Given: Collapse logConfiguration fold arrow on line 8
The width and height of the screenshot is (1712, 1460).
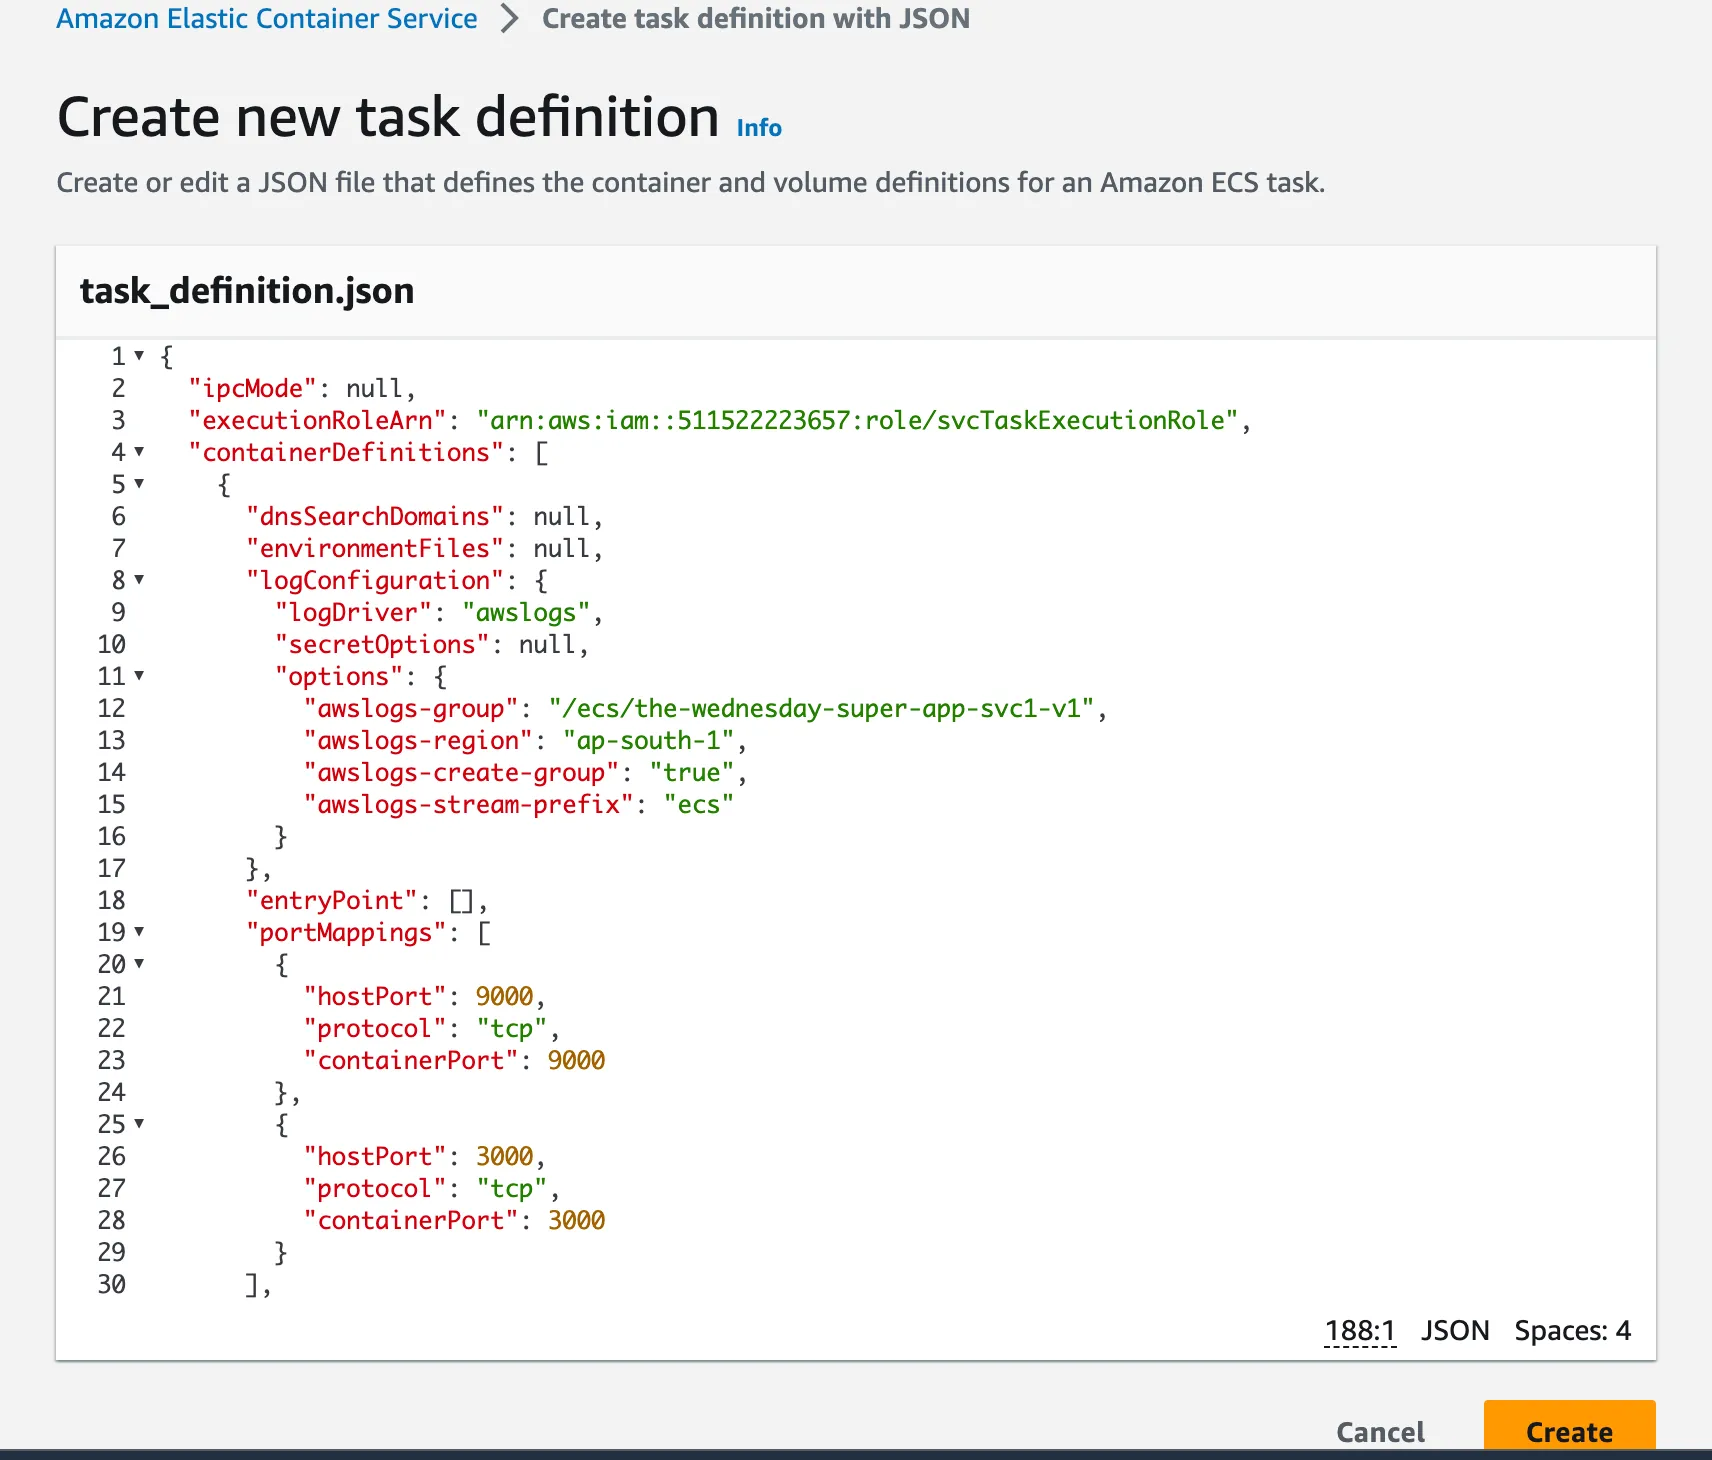Looking at the screenshot, I should [139, 580].
